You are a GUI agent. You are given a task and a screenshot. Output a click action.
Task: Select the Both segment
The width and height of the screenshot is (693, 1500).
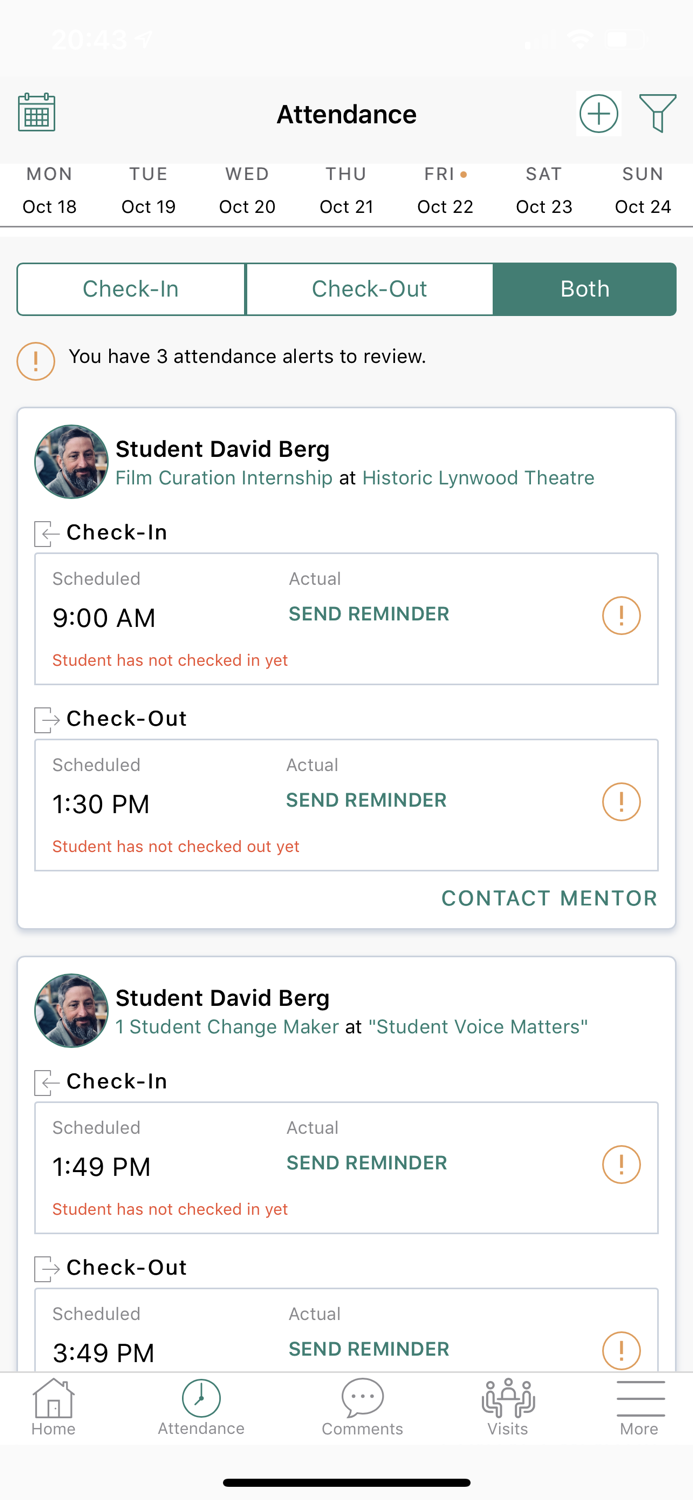(x=585, y=289)
